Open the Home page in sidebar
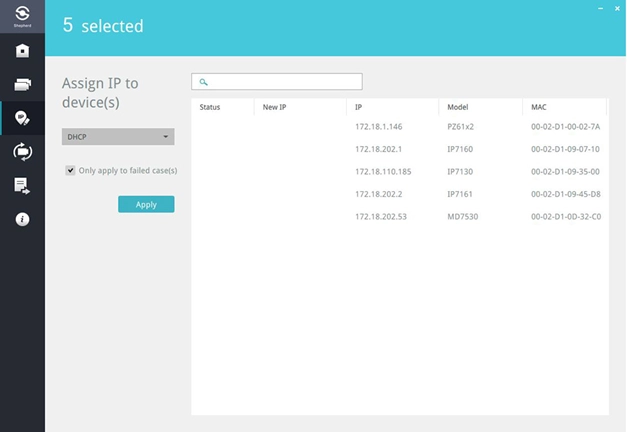Image resolution: width=627 pixels, height=432 pixels. (22, 50)
